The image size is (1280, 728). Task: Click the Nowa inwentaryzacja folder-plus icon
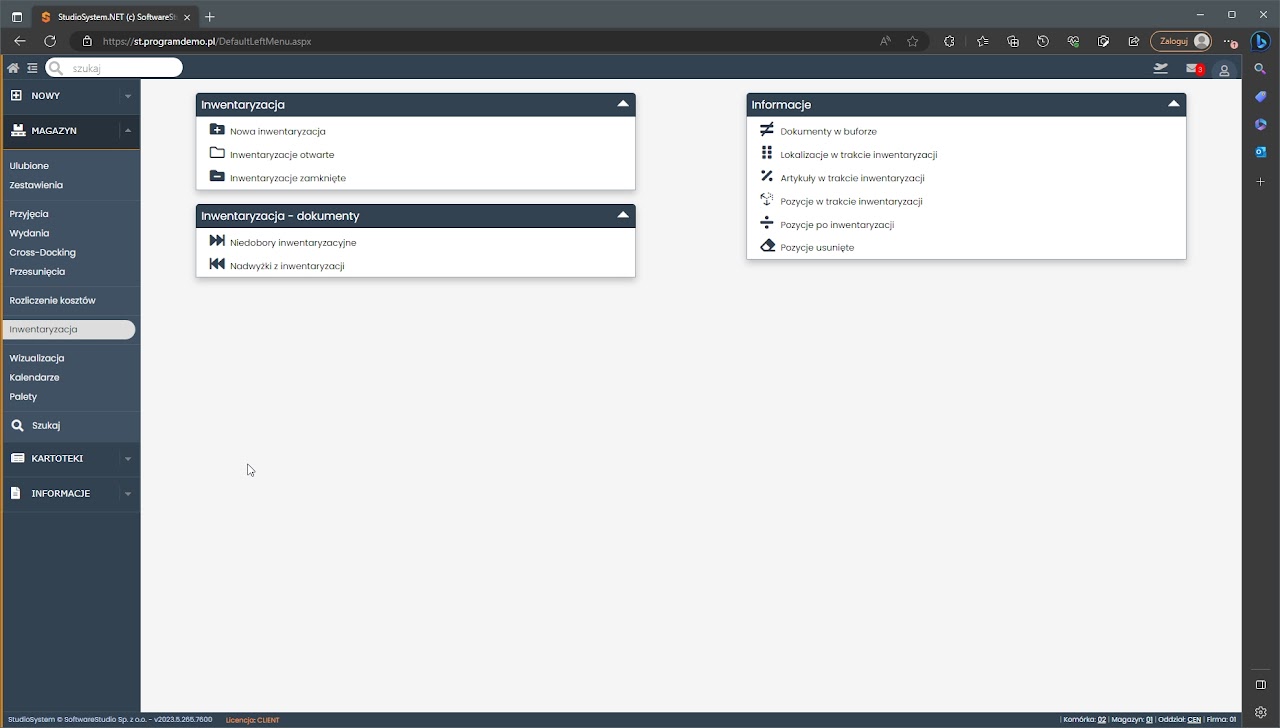217,130
